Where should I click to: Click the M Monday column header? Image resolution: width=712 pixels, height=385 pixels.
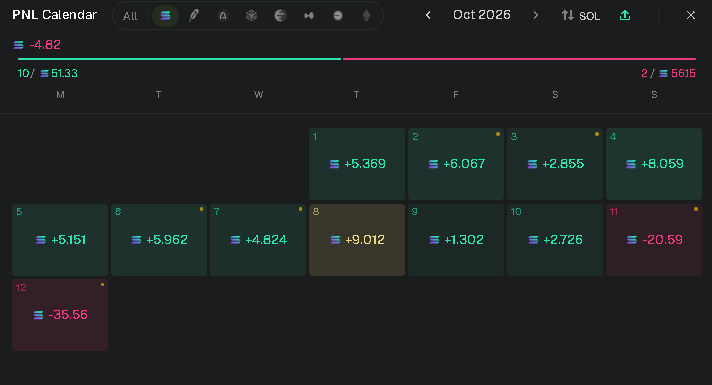click(60, 95)
